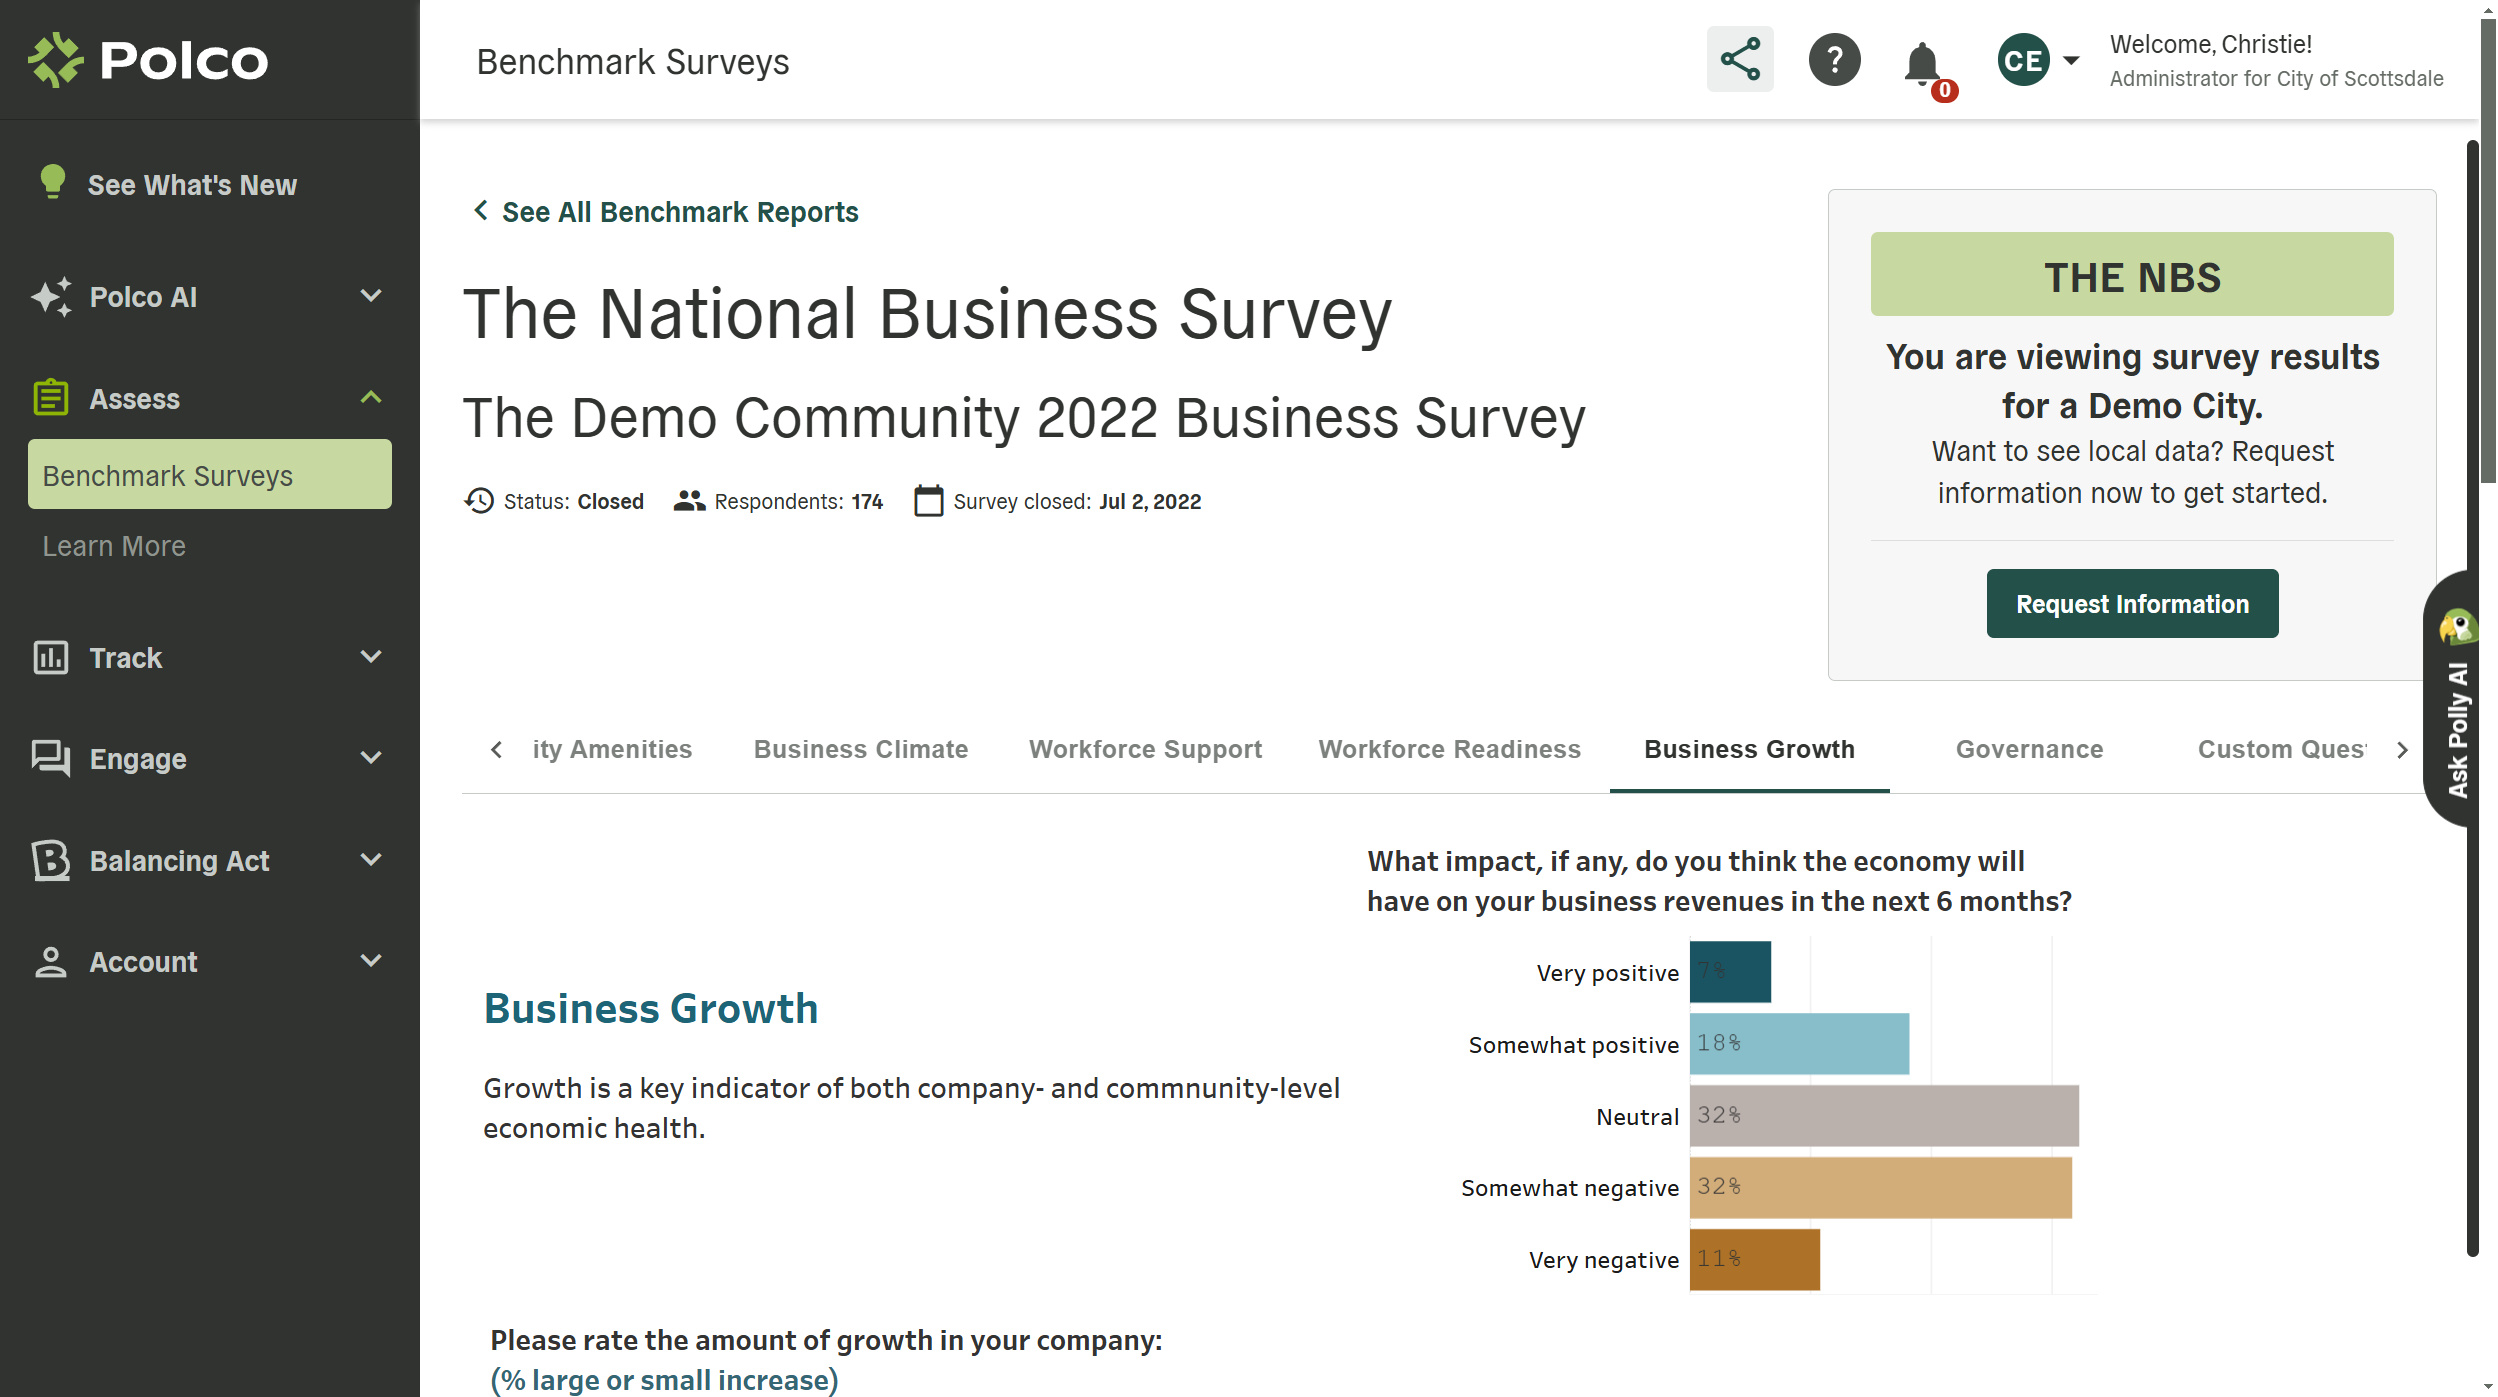
Task: Click the Somewhat positive 18% bar
Action: (x=1799, y=1043)
